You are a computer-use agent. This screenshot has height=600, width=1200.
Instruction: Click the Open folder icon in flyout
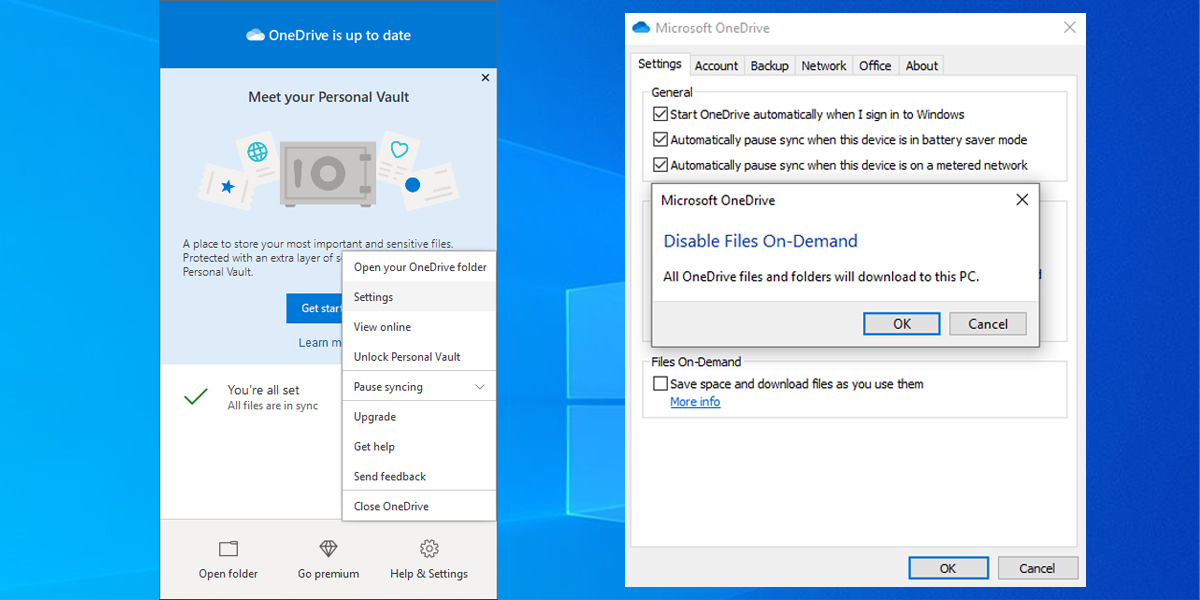pyautogui.click(x=229, y=548)
